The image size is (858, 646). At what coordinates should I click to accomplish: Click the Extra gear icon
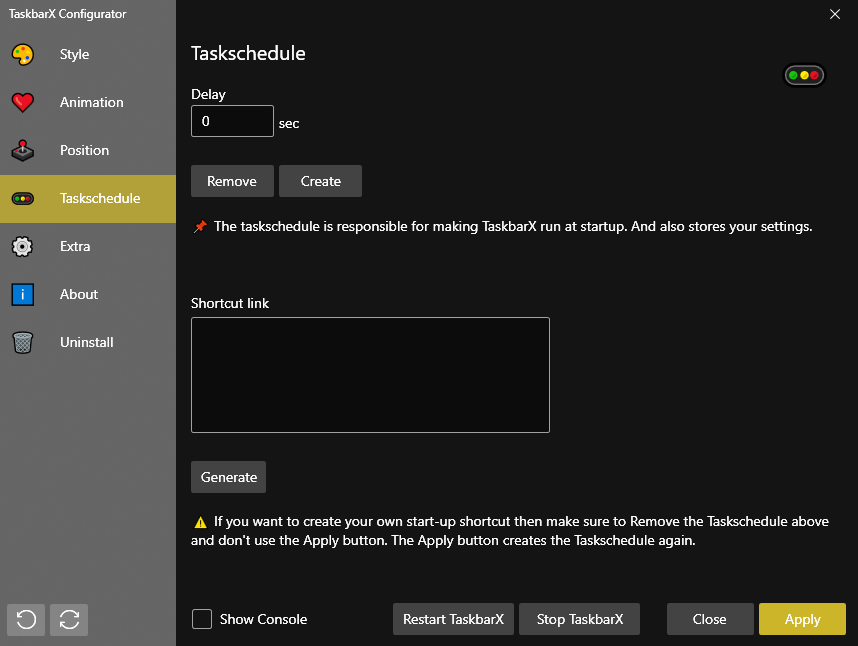click(x=22, y=247)
